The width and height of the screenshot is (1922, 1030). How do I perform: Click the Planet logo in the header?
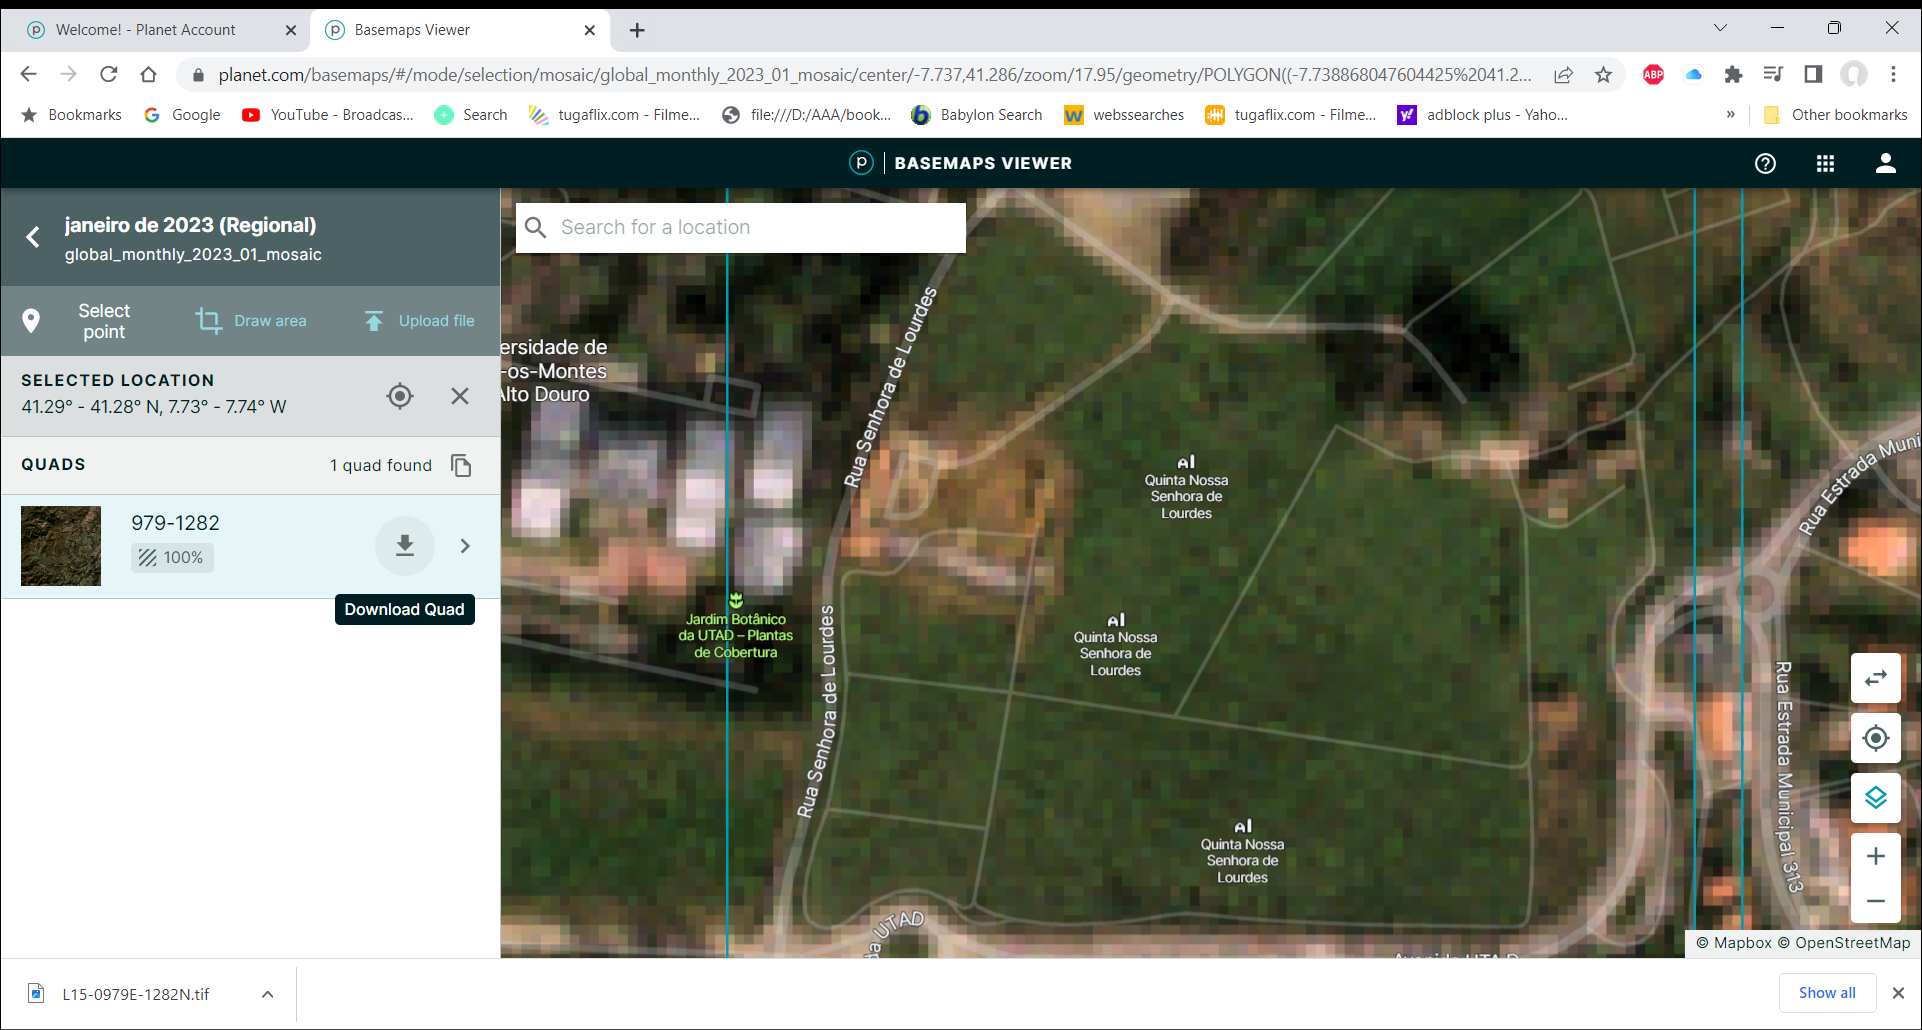(861, 163)
